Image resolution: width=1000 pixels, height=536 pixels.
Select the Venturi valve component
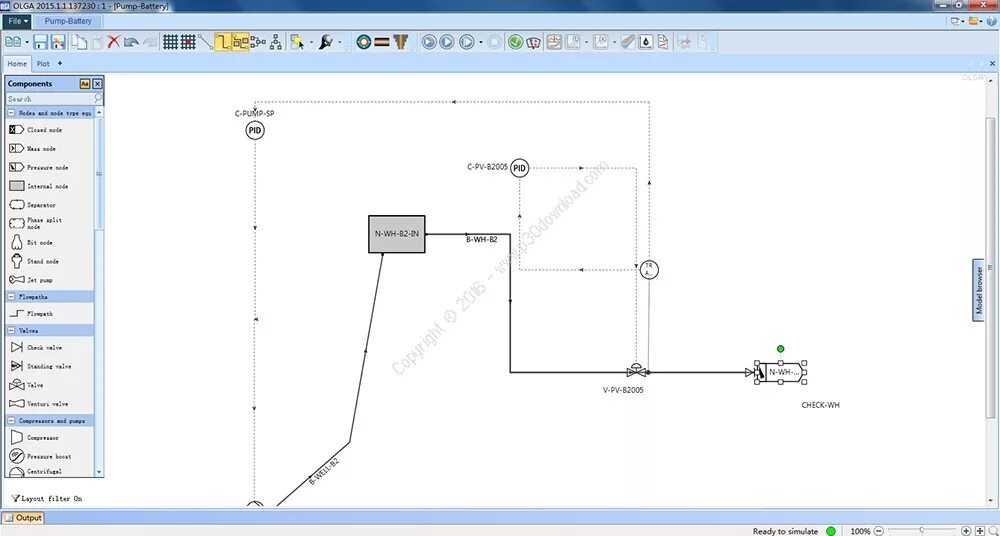[39, 404]
